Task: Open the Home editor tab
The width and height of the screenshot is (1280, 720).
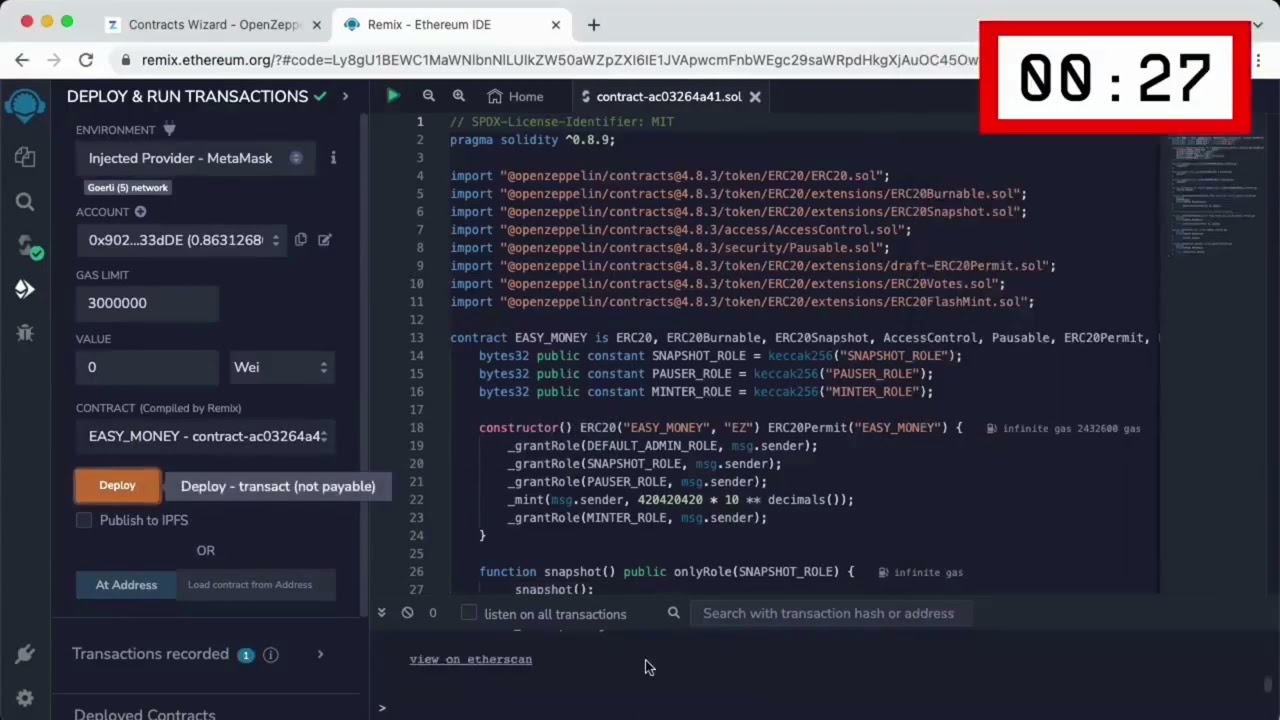Action: click(516, 97)
